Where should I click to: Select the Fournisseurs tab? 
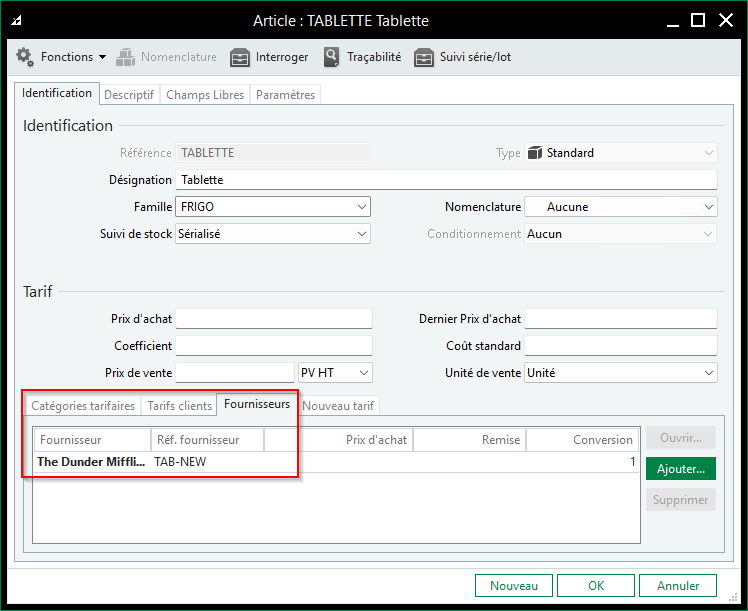pyautogui.click(x=257, y=404)
